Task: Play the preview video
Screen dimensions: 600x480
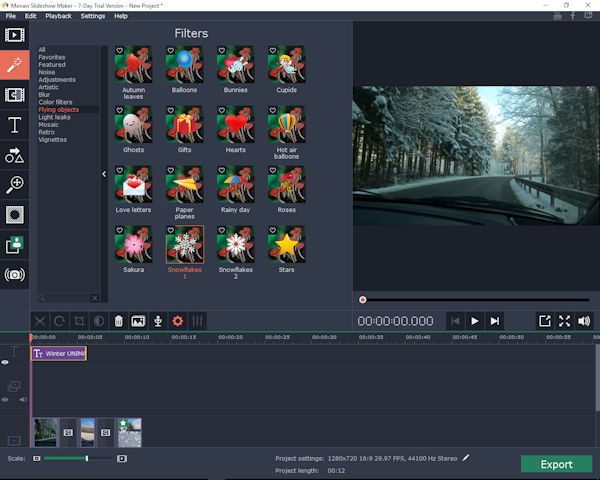Action: point(474,321)
